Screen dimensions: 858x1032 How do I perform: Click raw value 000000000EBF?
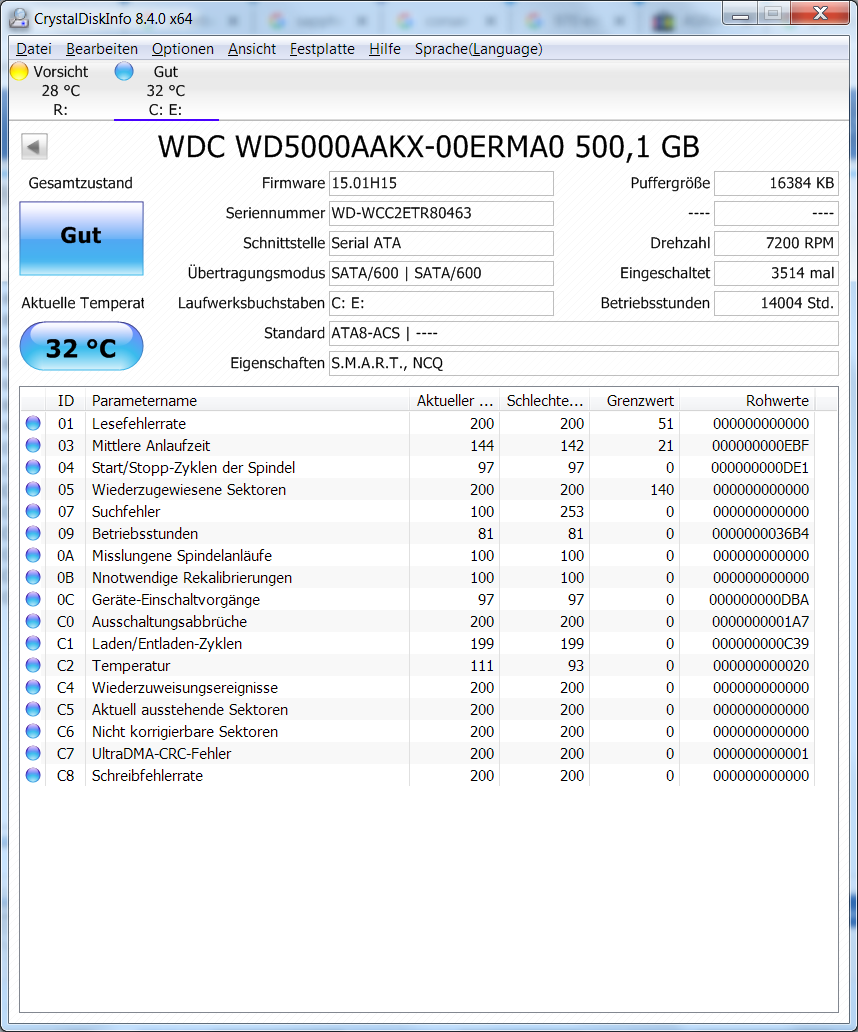coord(760,446)
